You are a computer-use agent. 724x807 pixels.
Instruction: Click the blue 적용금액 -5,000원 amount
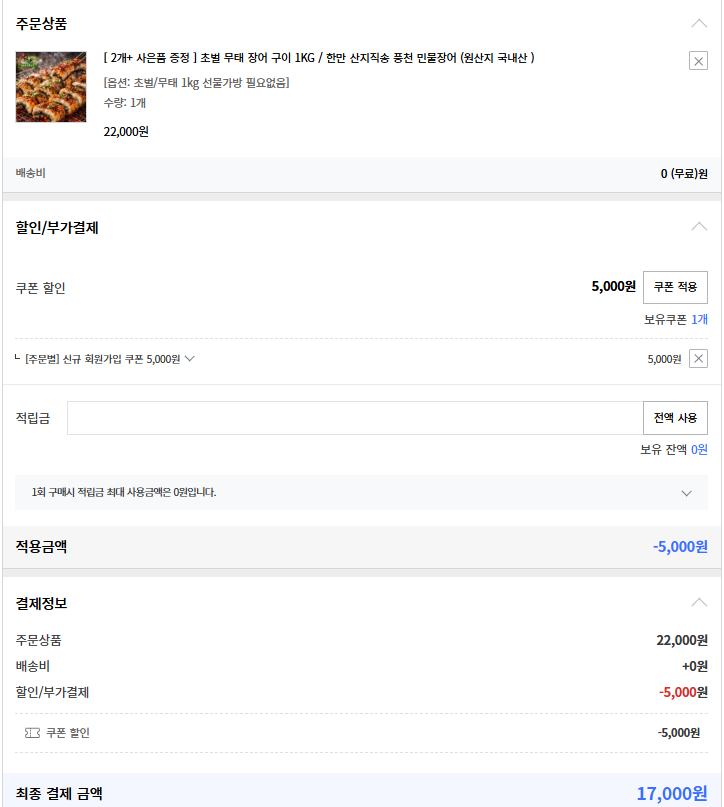point(680,547)
